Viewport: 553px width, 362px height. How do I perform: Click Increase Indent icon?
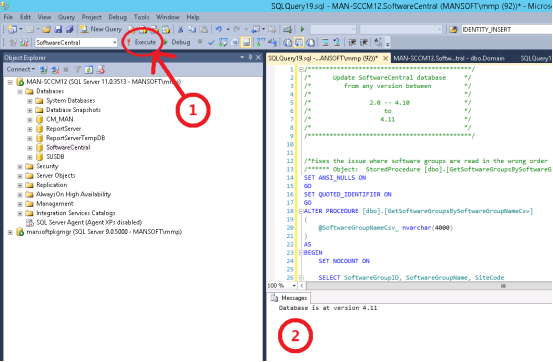tap(364, 43)
